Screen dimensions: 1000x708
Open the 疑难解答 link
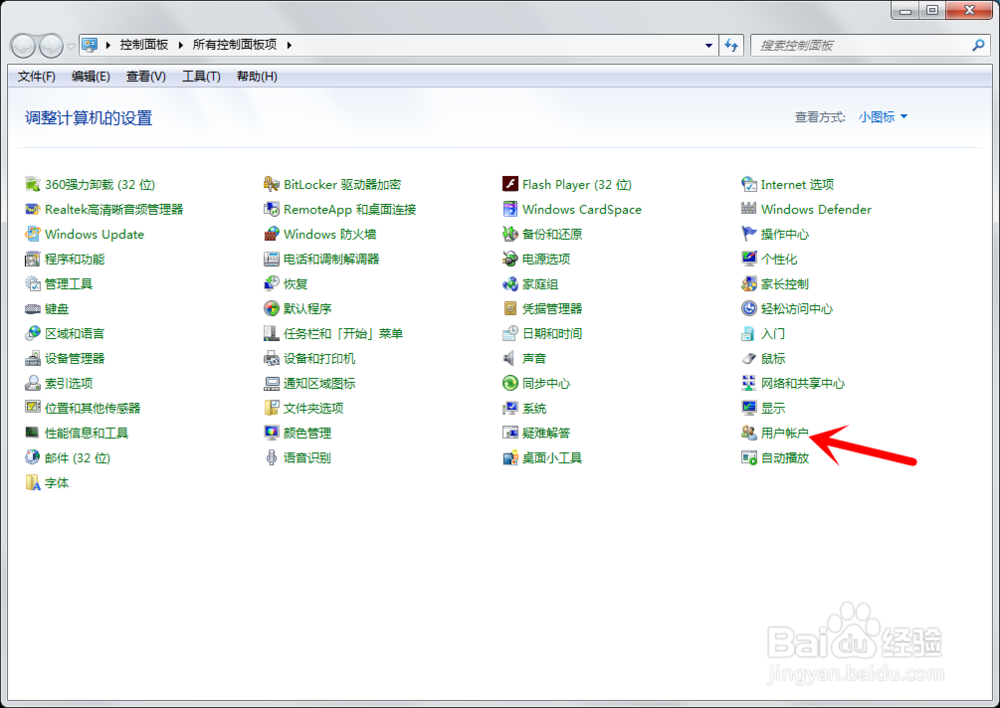coord(546,433)
